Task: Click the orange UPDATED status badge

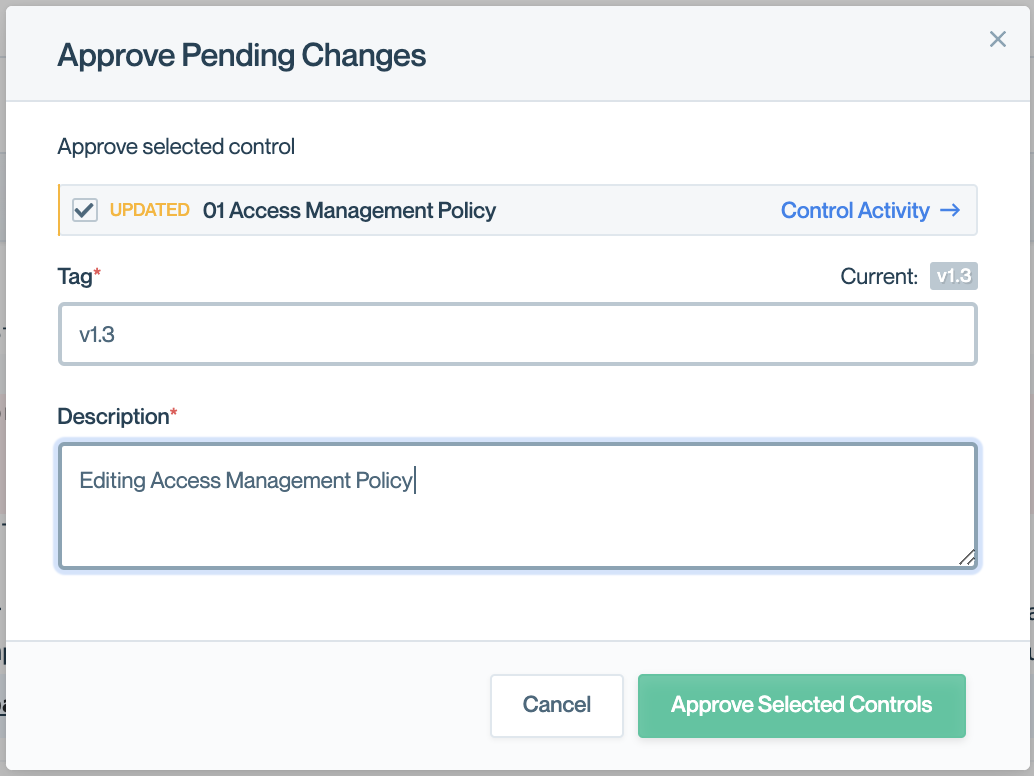Action: point(150,210)
